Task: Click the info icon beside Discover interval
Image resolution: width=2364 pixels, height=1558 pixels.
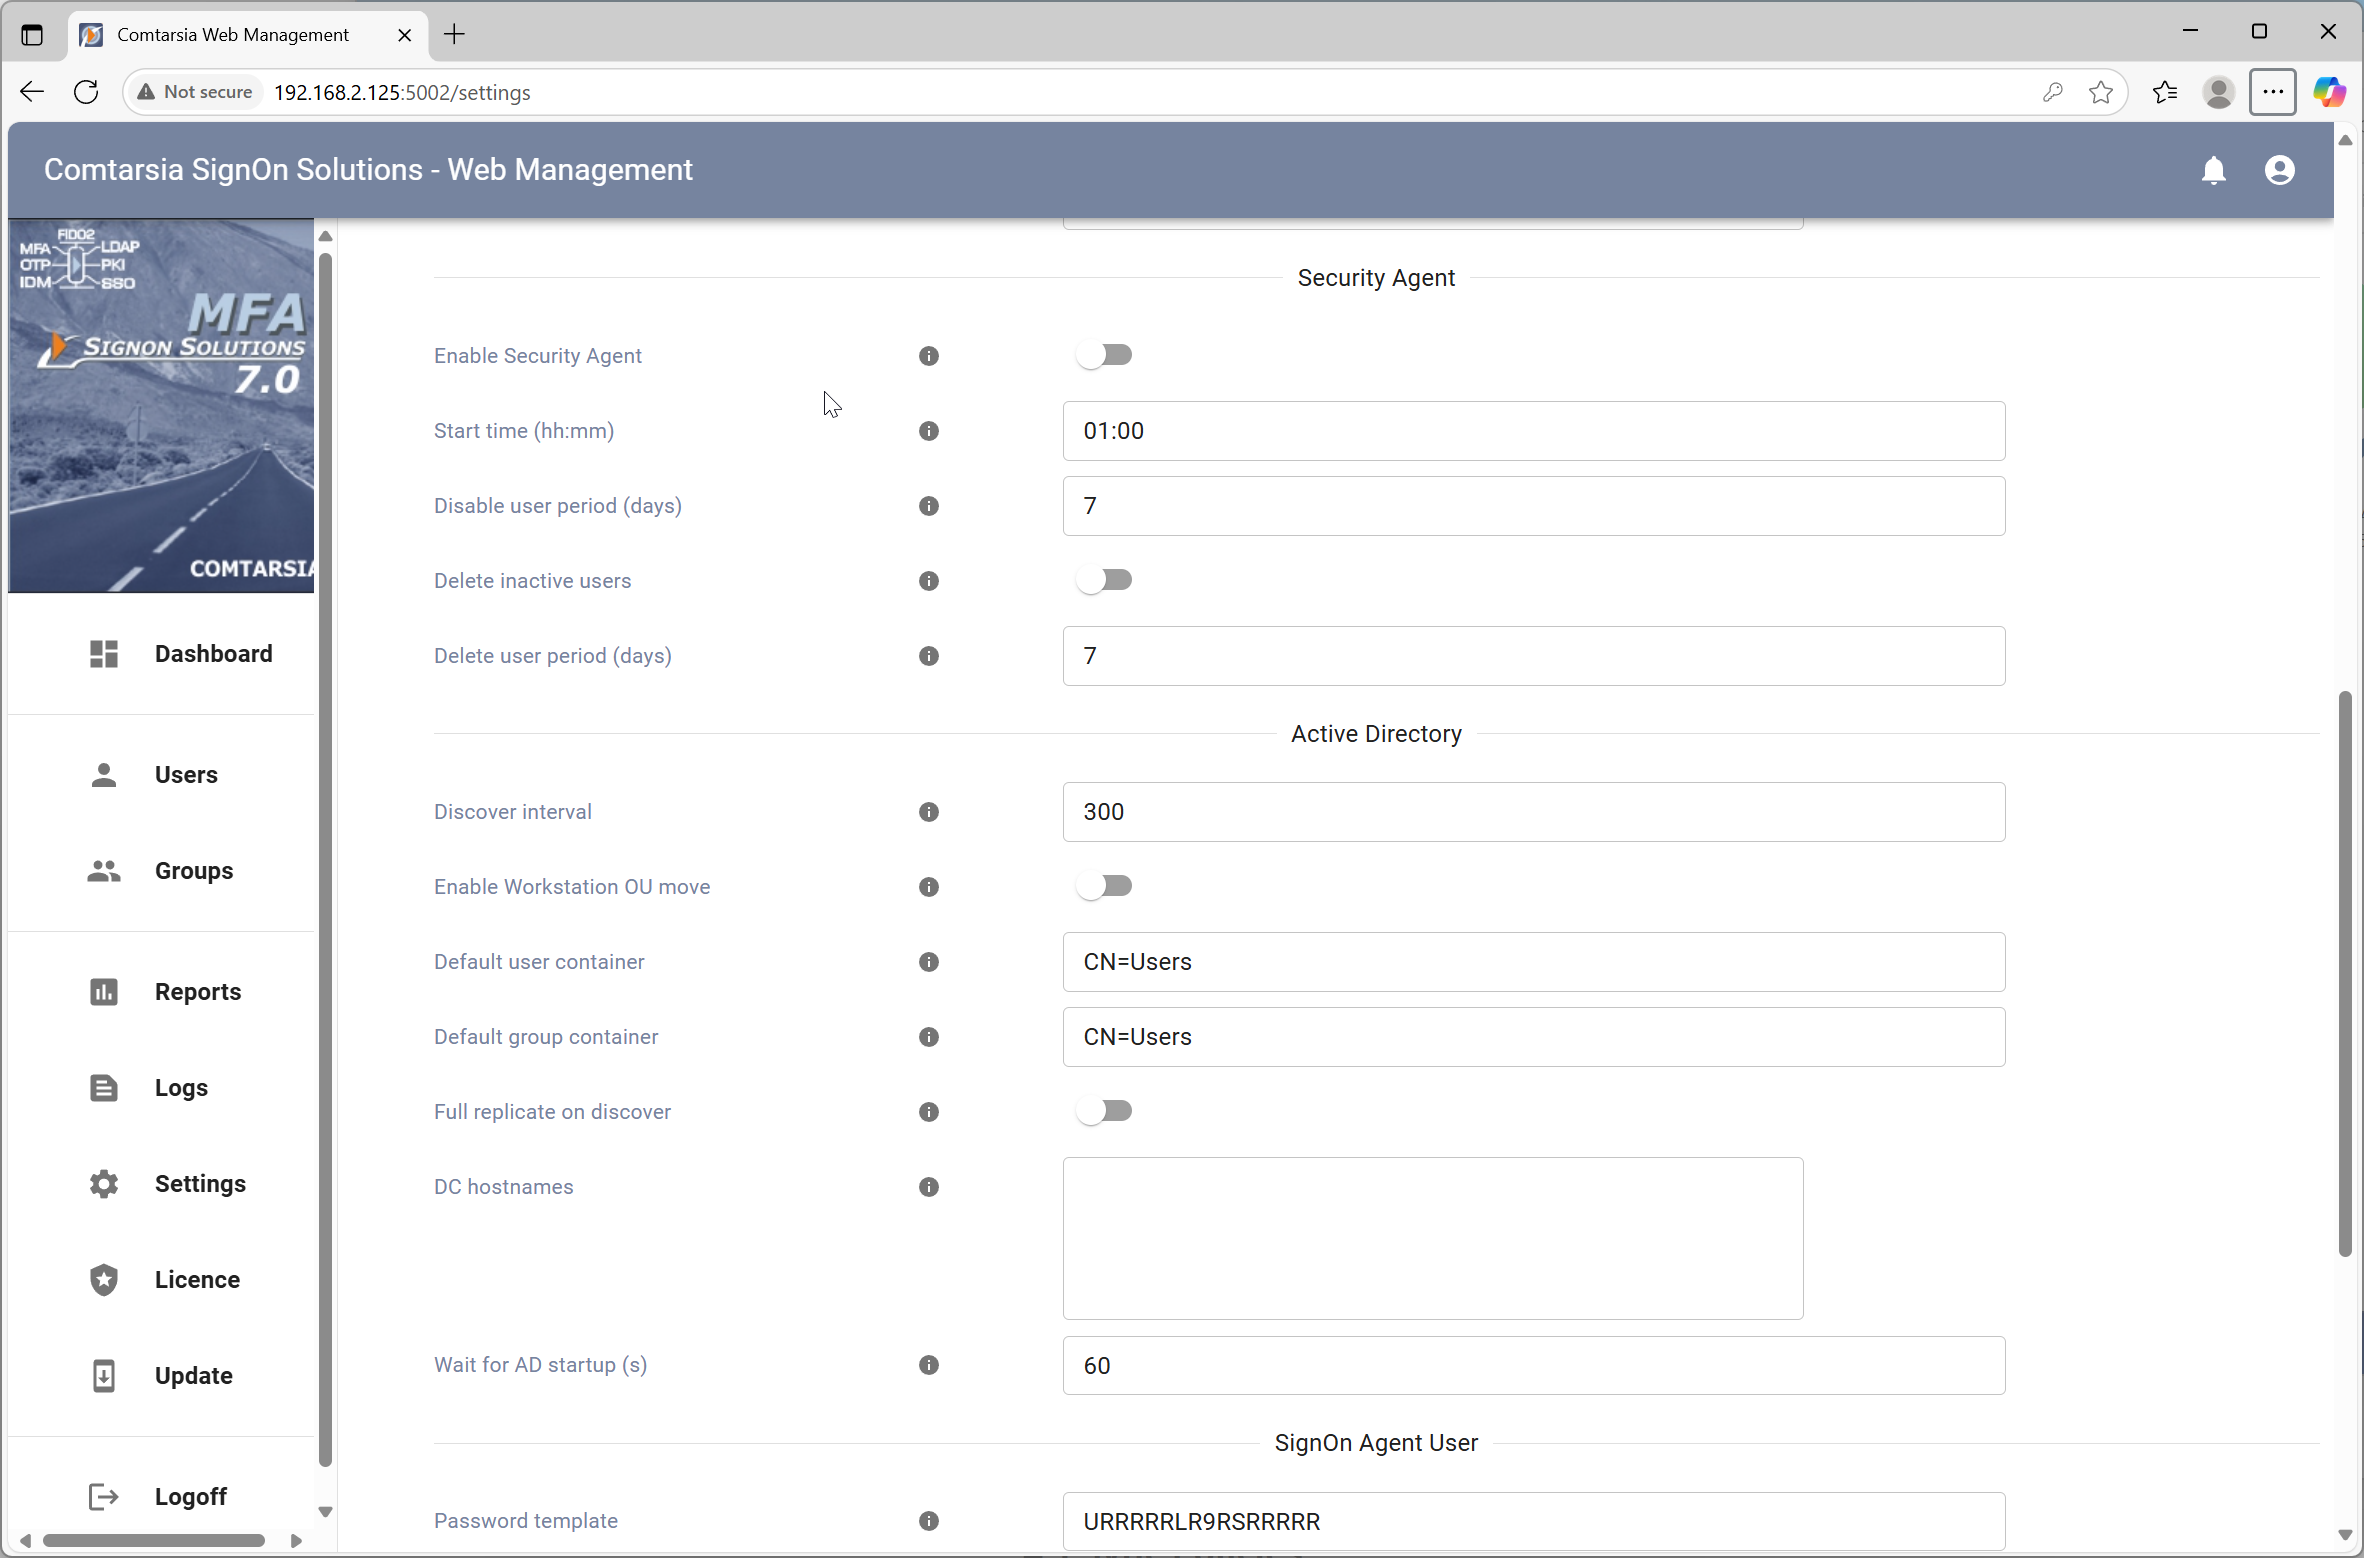Action: click(928, 812)
